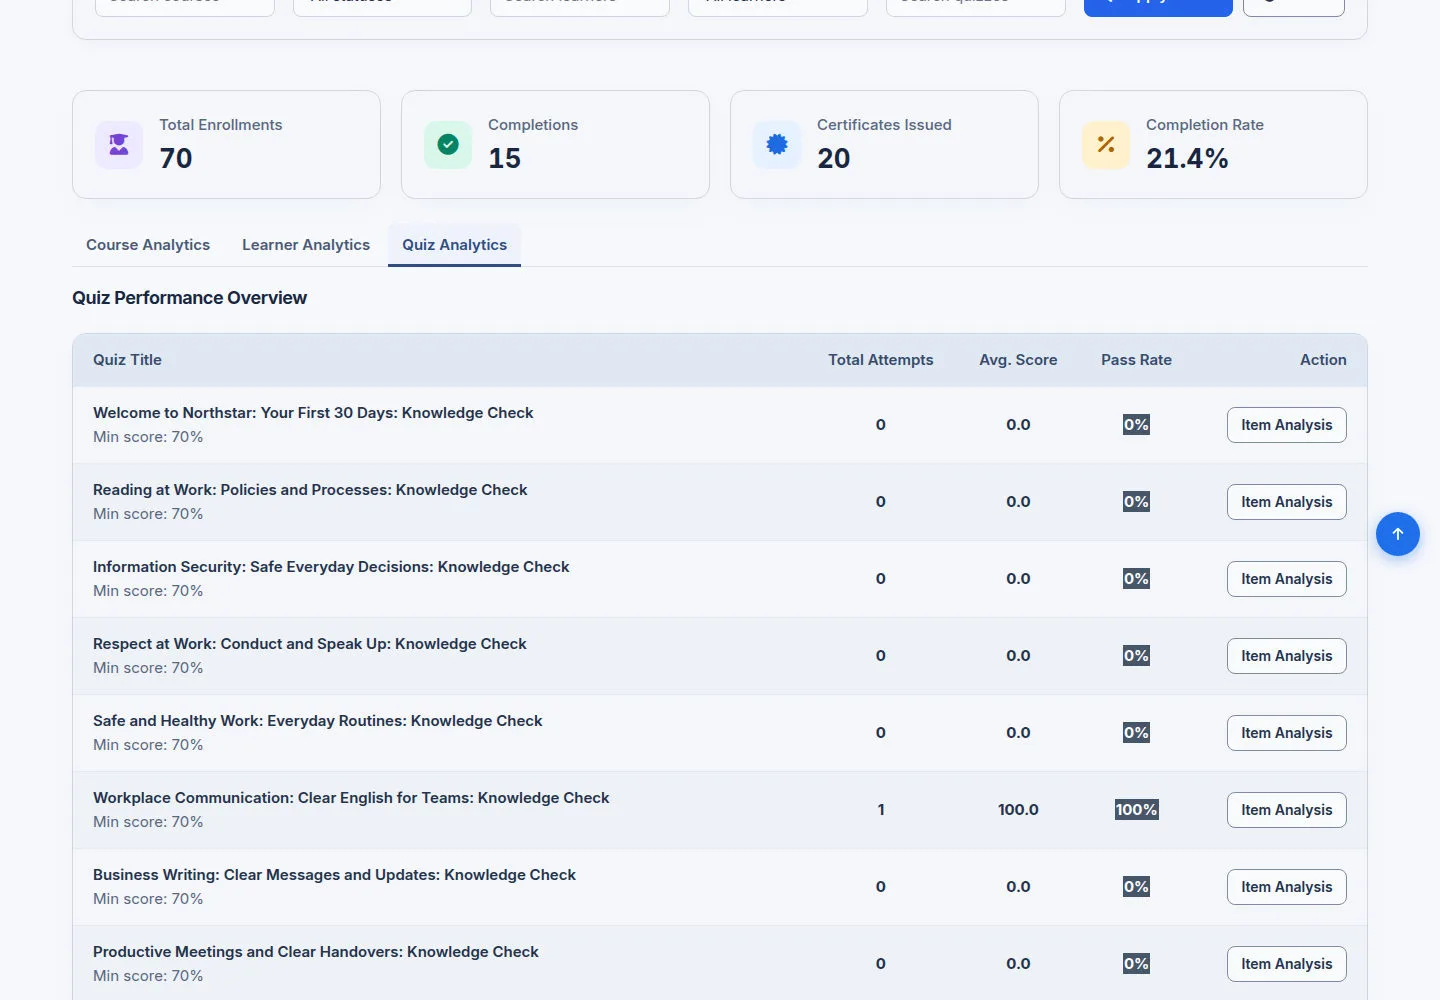The height and width of the screenshot is (1000, 1440).
Task: Select the Quiz Analytics tab
Action: [454, 245]
